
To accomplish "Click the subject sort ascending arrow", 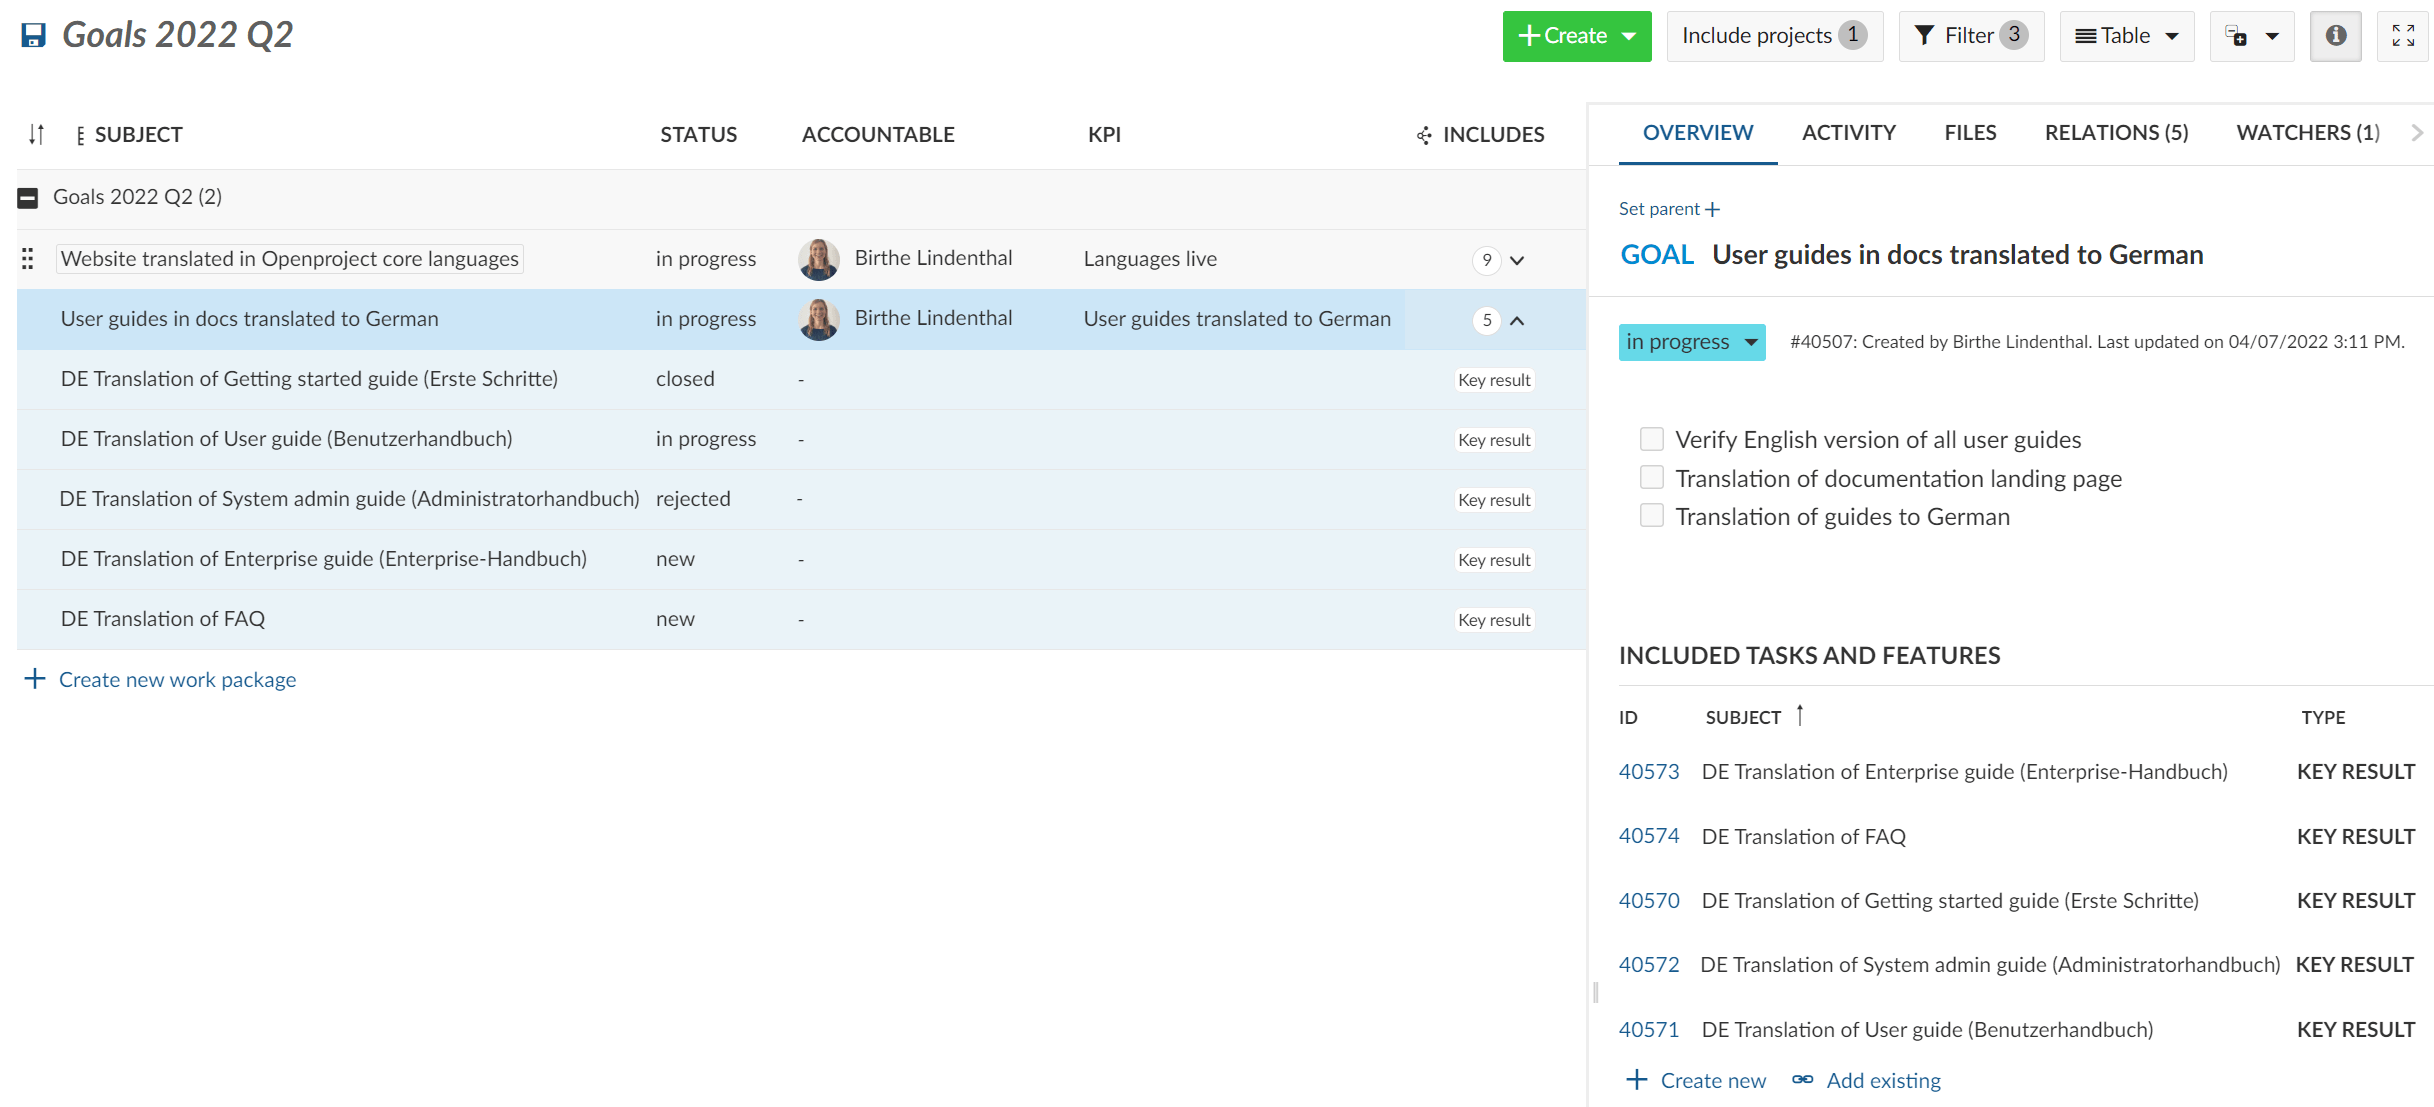I will click(1800, 715).
